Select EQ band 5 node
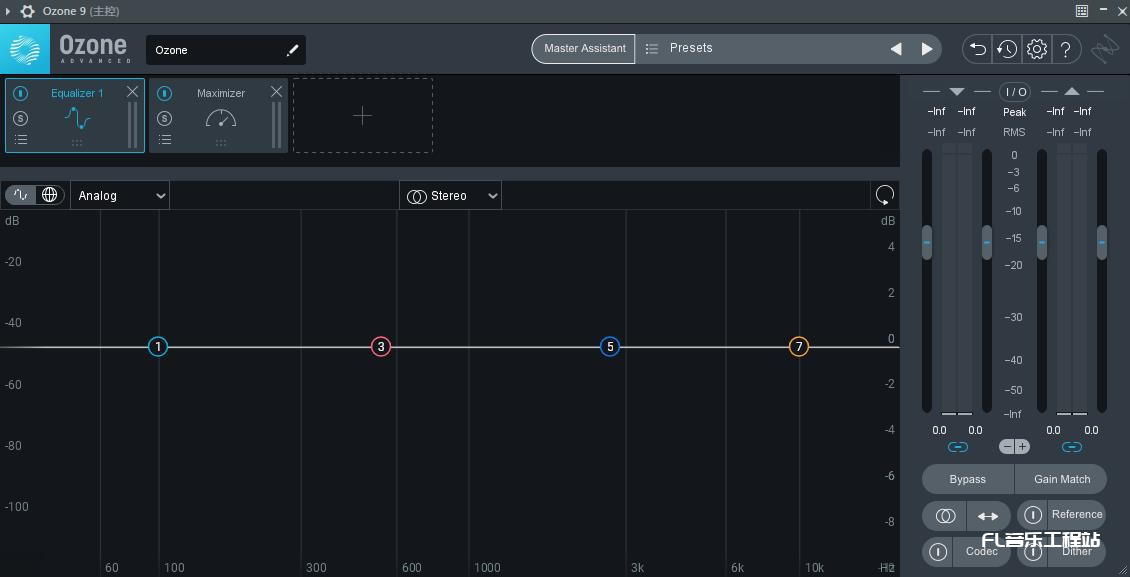 click(610, 346)
